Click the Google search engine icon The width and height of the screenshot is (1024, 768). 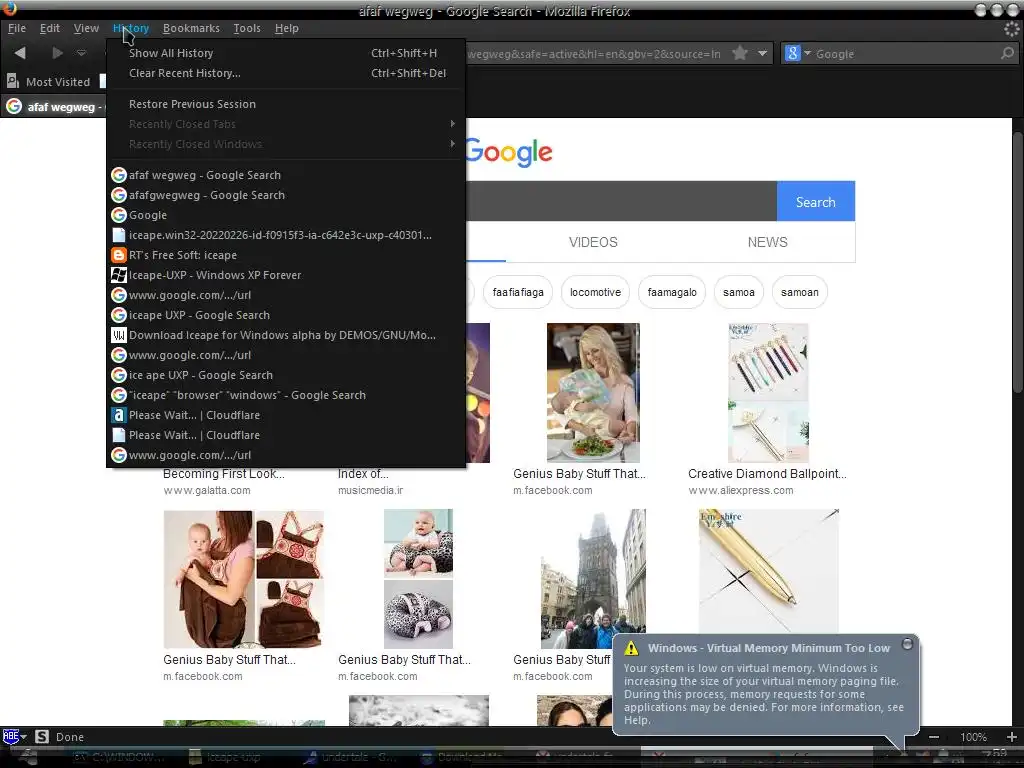(792, 54)
